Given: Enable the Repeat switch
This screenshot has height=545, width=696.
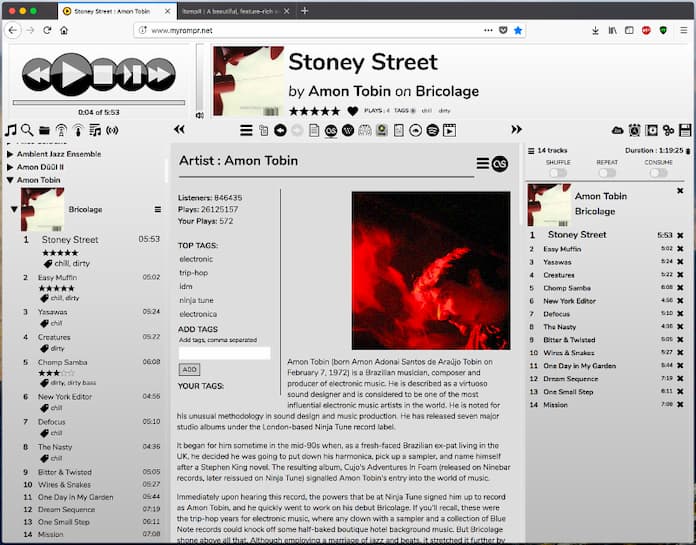Looking at the screenshot, I should pyautogui.click(x=607, y=173).
